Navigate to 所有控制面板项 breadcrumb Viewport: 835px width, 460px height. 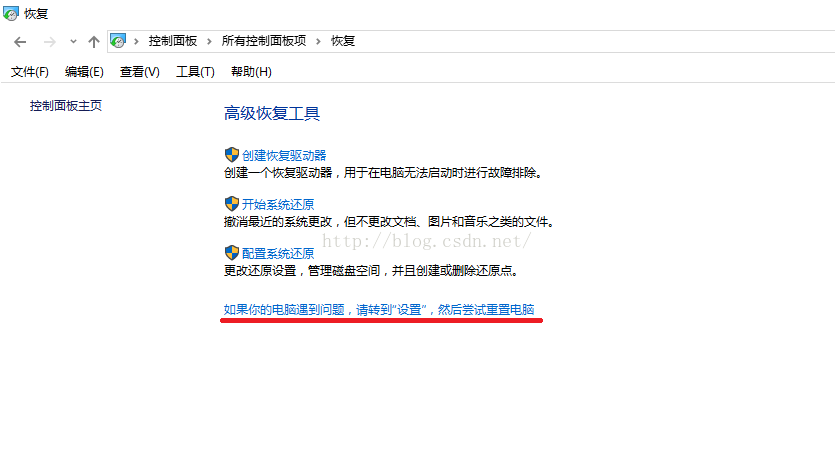coord(264,41)
